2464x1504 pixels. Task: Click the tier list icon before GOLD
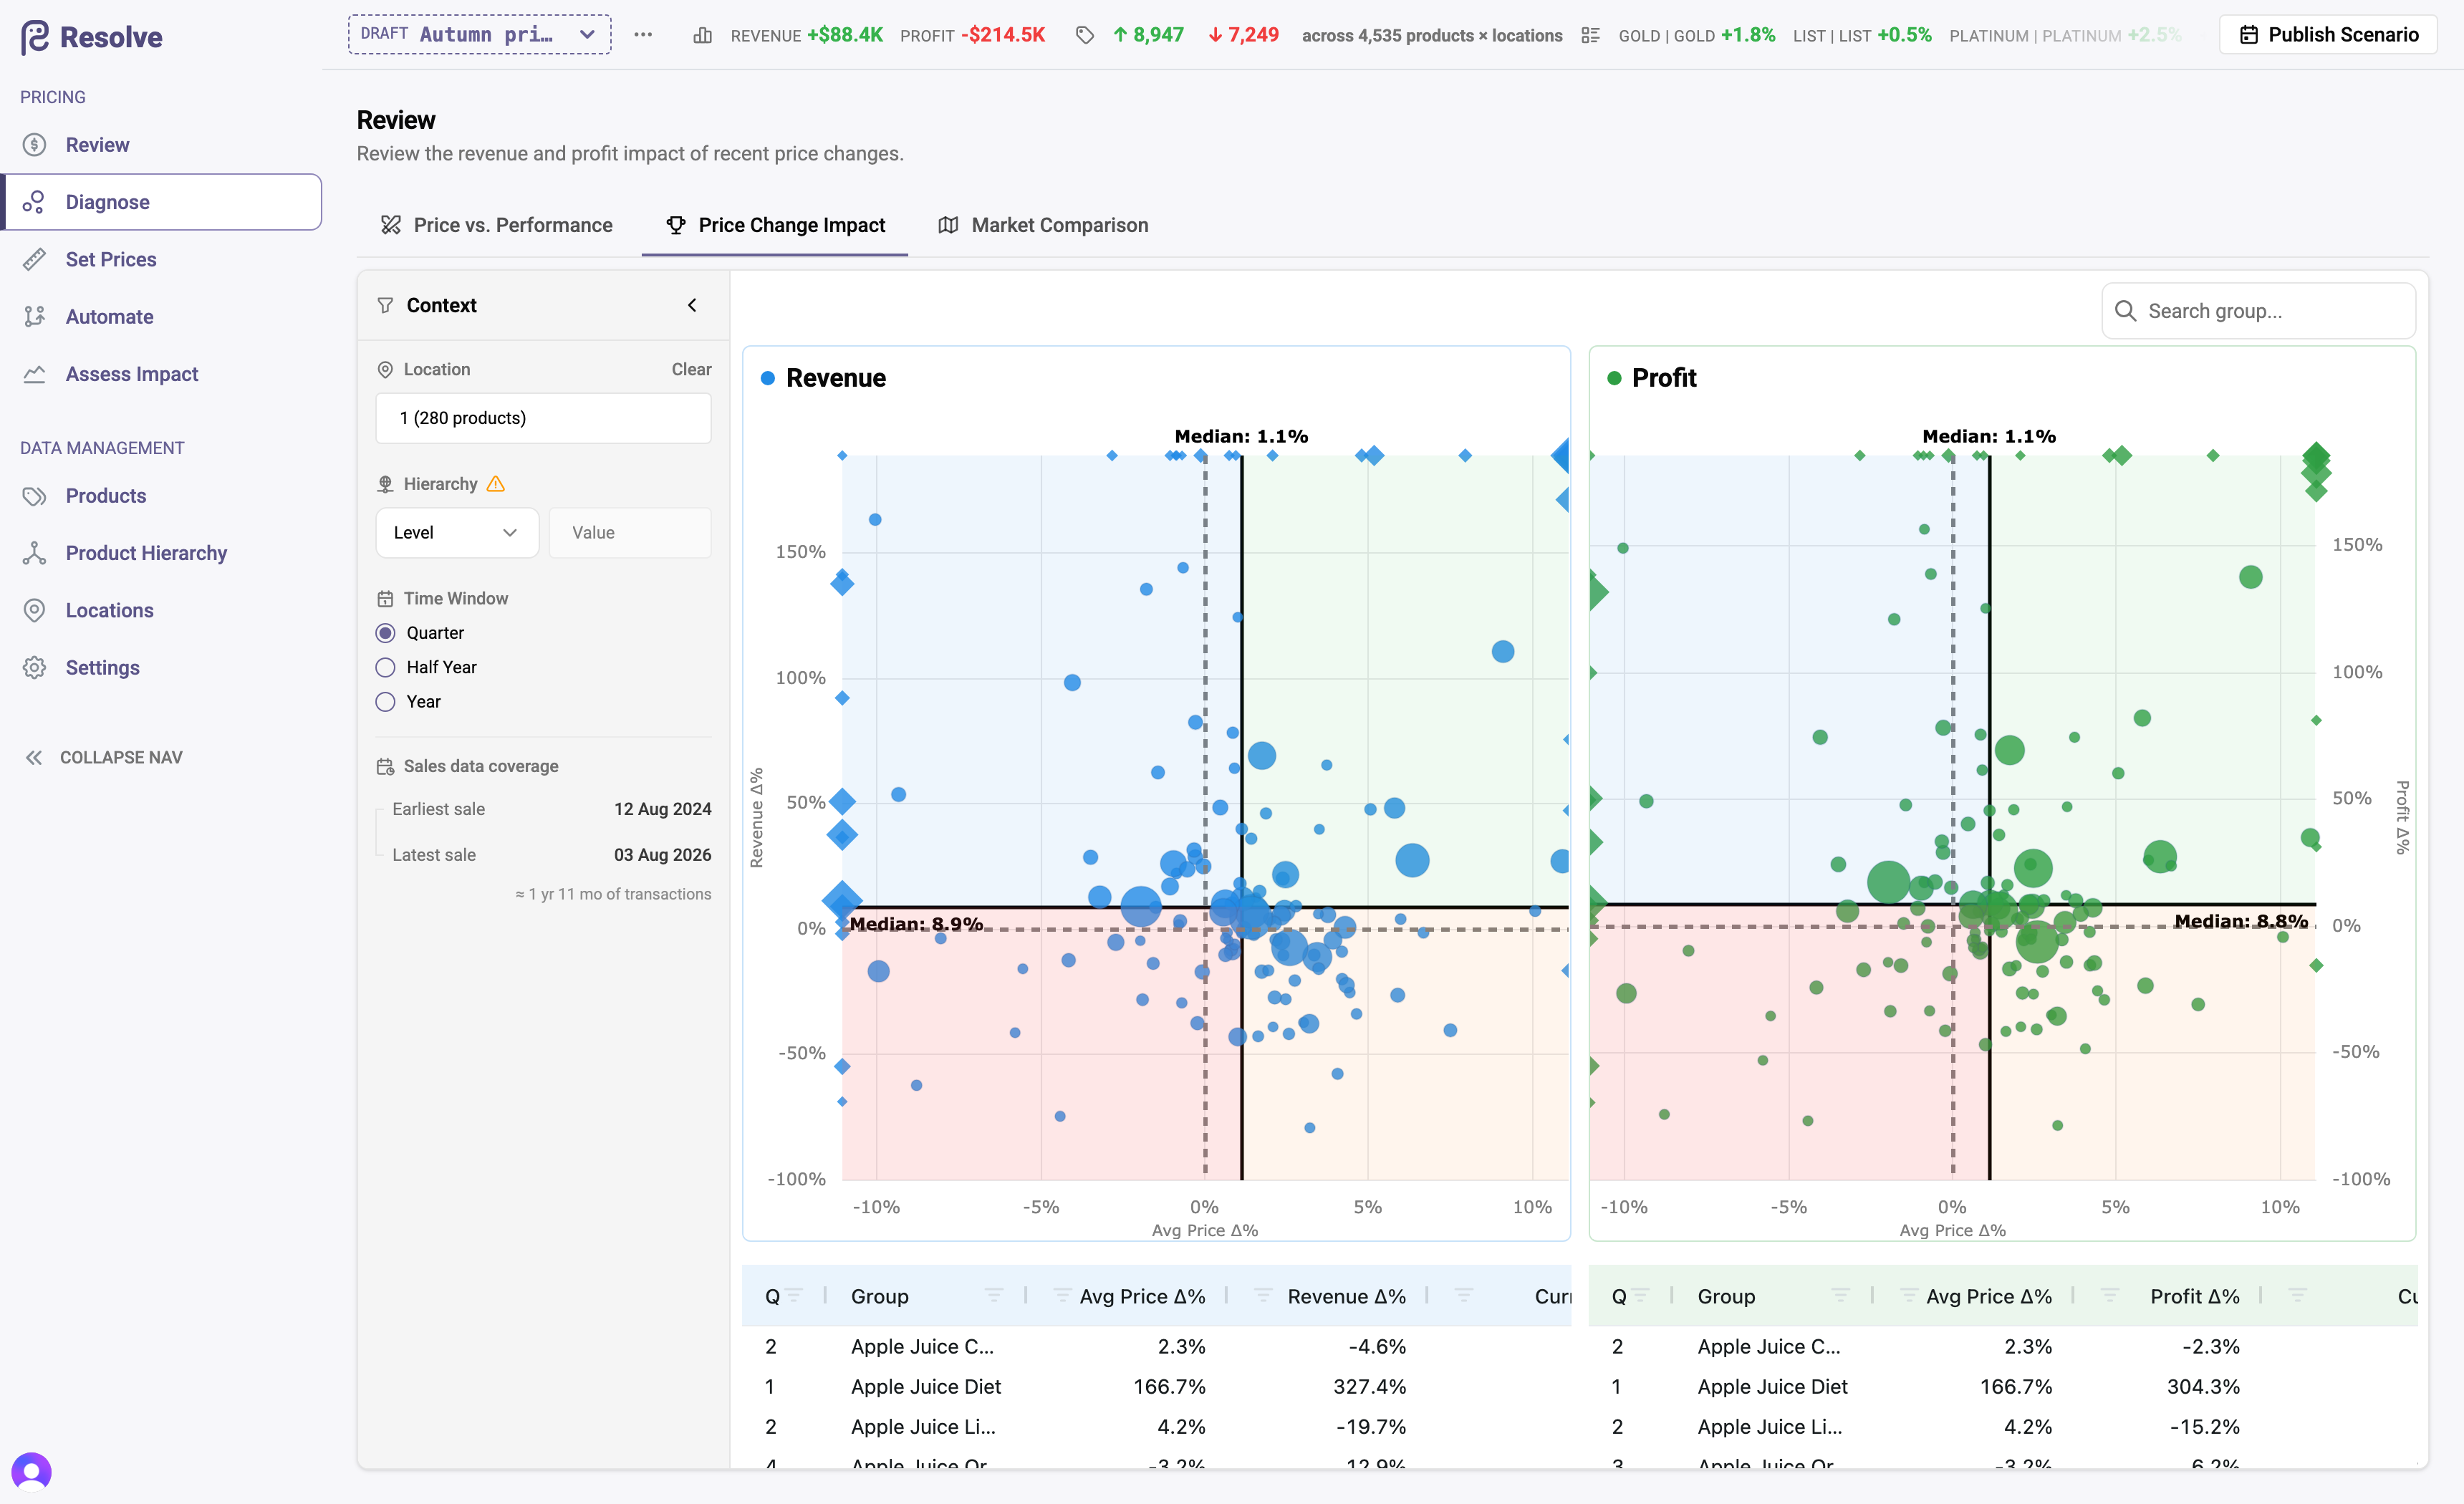click(1590, 36)
